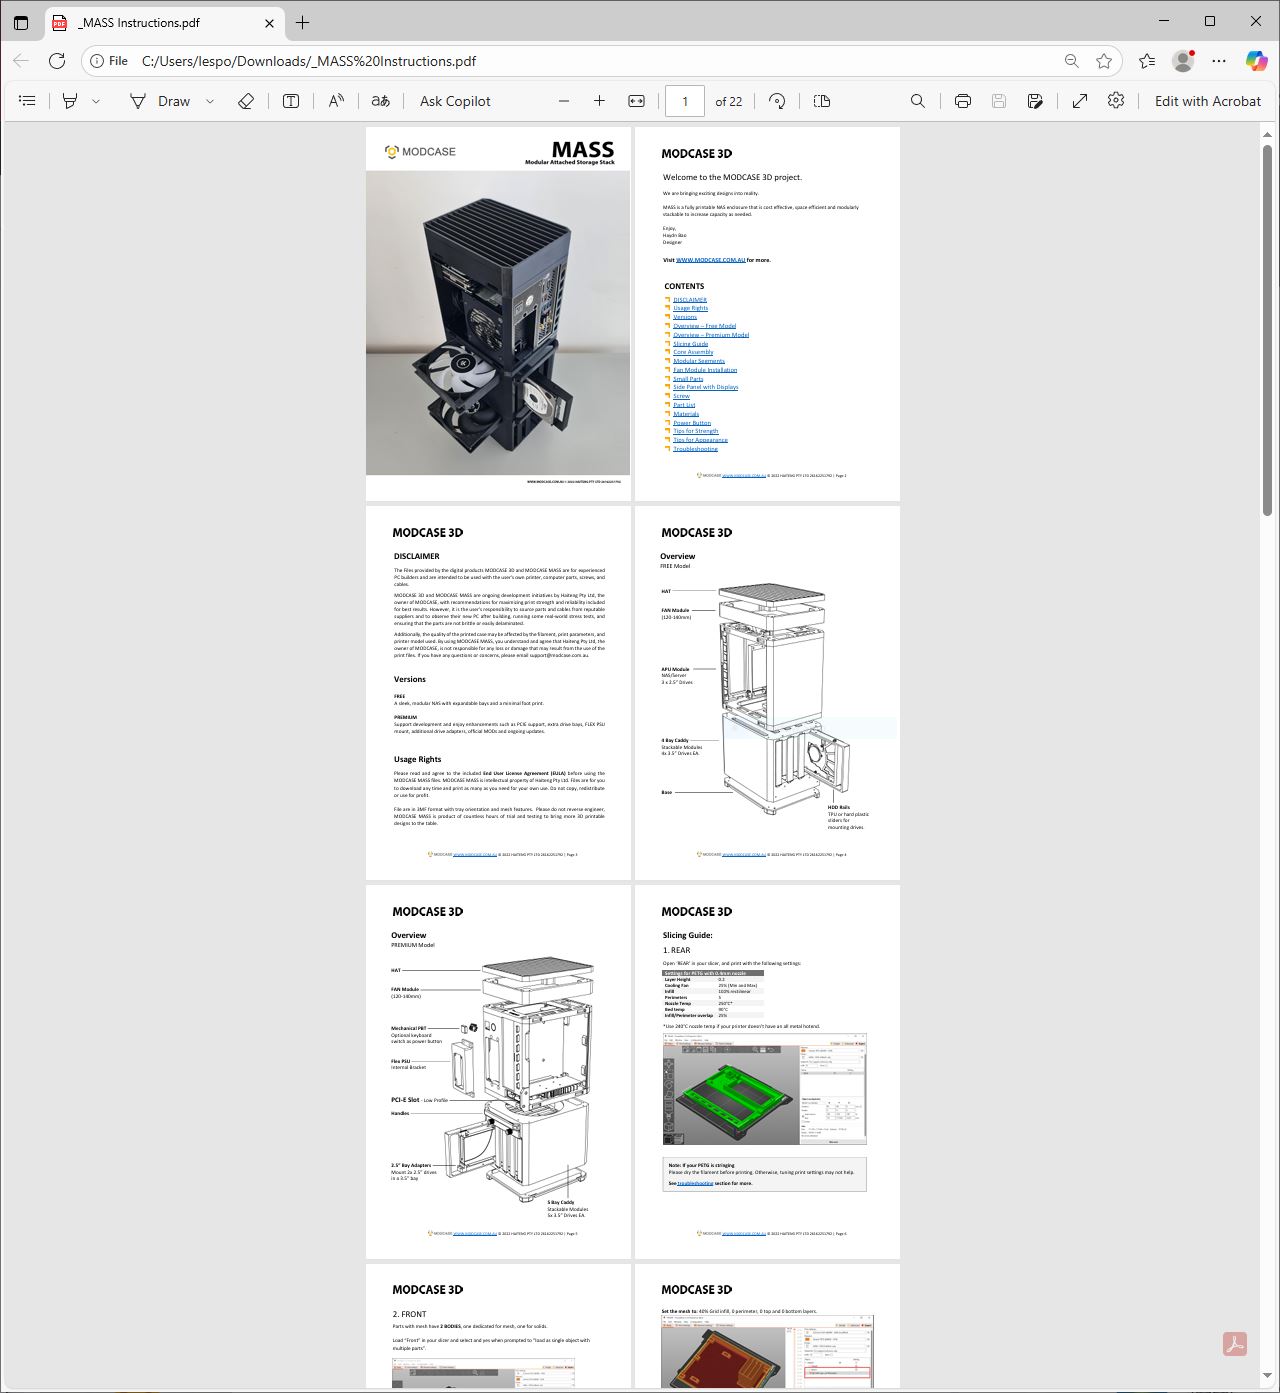Visit WWW.MODCASE.COM.AU link on page 2

pyautogui.click(x=711, y=260)
